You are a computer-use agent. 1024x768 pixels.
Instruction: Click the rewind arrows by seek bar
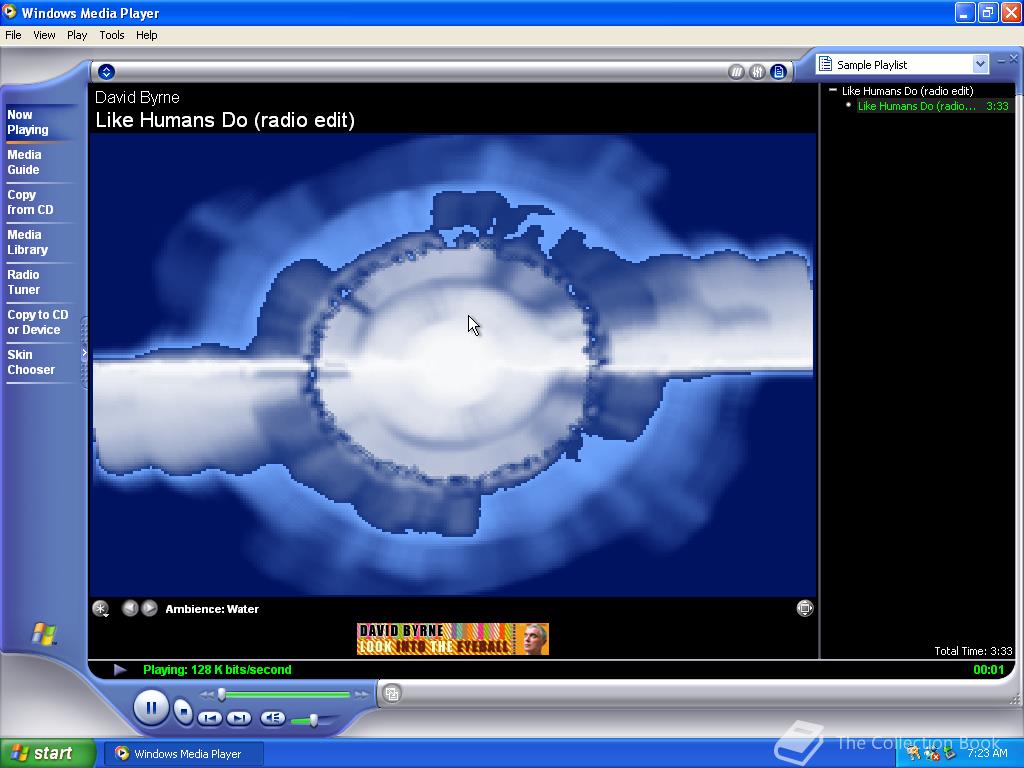tap(207, 695)
